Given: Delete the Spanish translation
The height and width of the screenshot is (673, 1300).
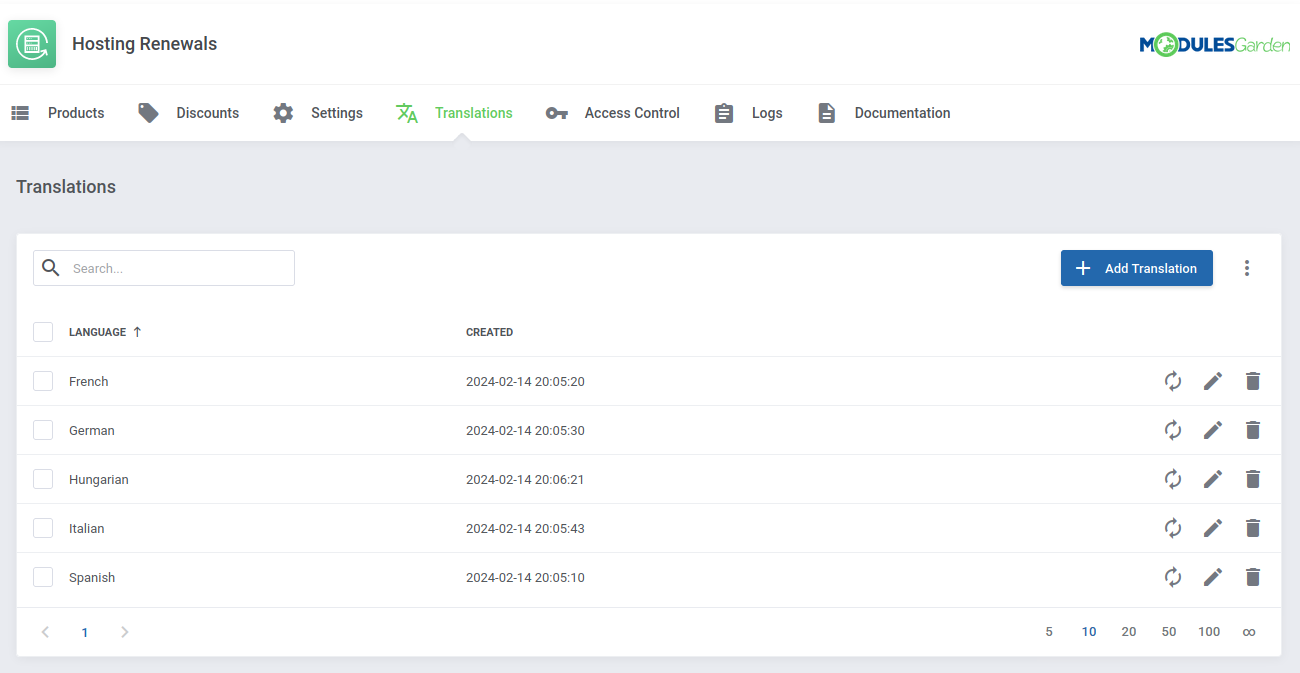Looking at the screenshot, I should [x=1253, y=577].
